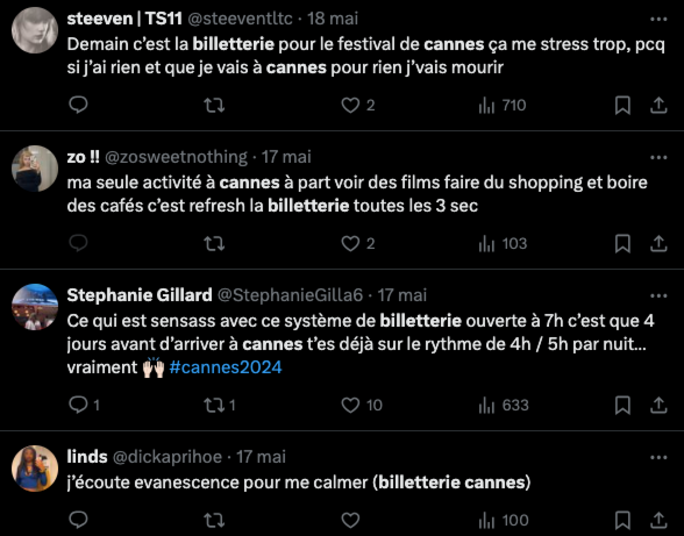Viewport: 684px width, 536px height.
Task: Like linds' evanescence tweet
Action: coord(350,520)
